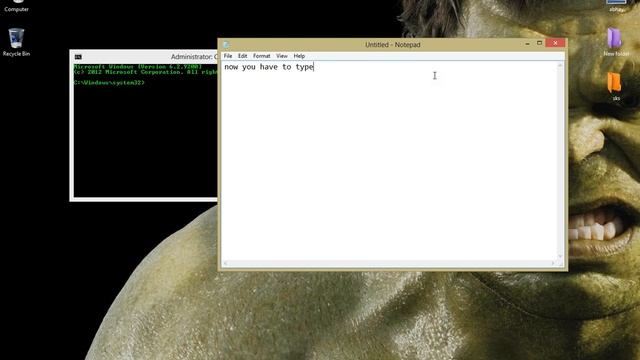Click the Notepad horizontal scrollbar left arrow

coord(225,263)
